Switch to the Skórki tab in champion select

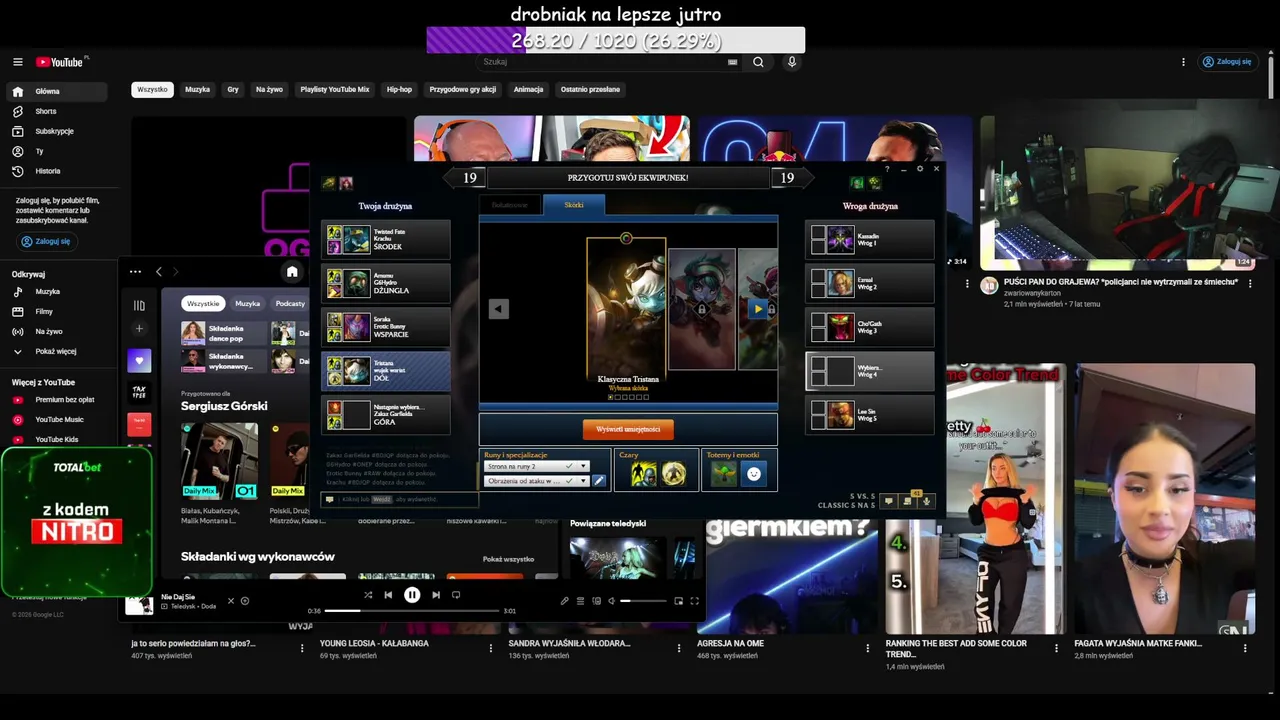(574, 205)
